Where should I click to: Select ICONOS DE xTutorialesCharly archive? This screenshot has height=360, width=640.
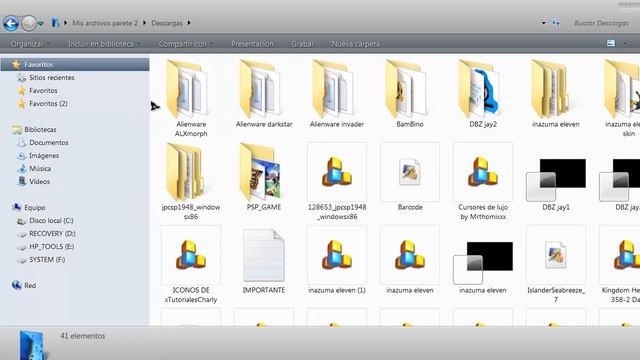coord(191,264)
